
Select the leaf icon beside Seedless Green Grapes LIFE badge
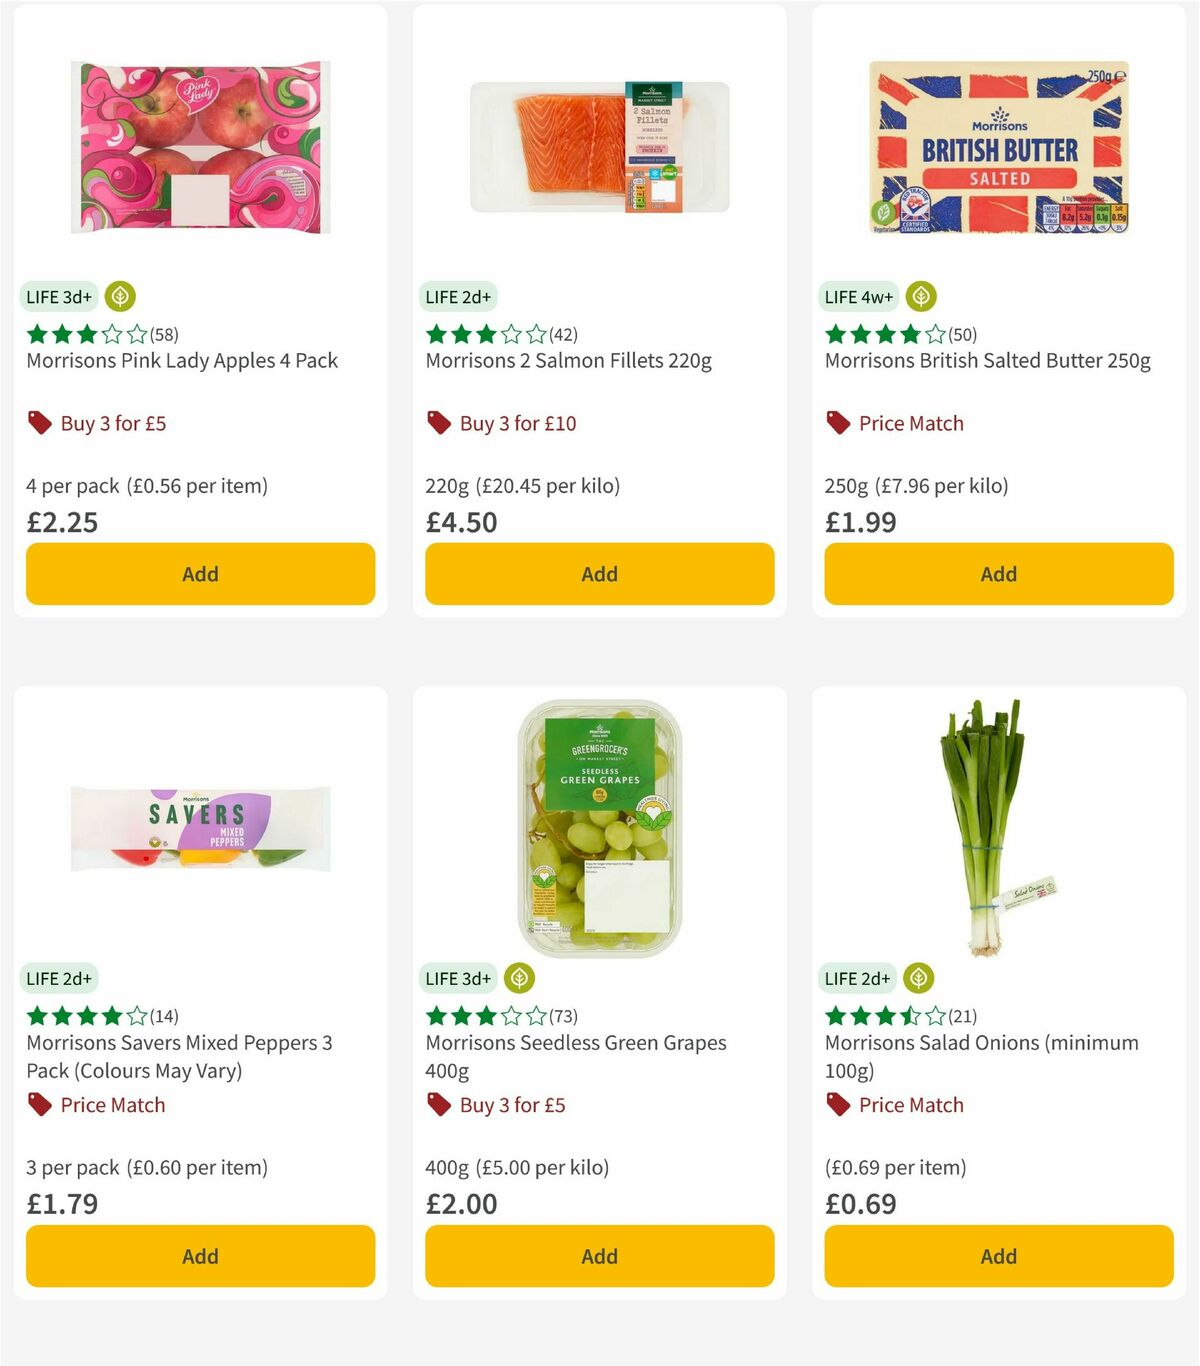(x=519, y=978)
